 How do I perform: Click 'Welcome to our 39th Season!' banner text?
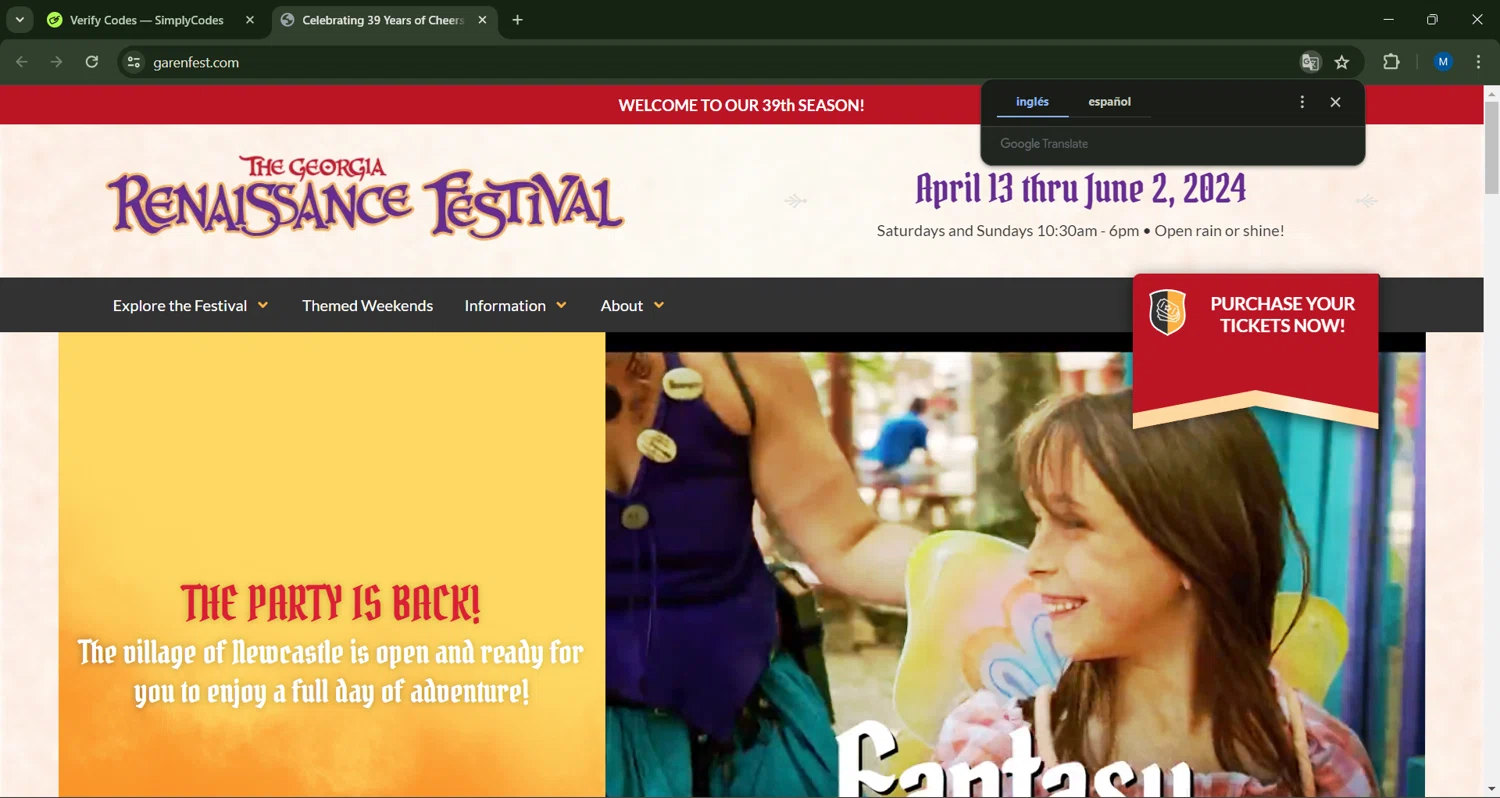(x=741, y=105)
